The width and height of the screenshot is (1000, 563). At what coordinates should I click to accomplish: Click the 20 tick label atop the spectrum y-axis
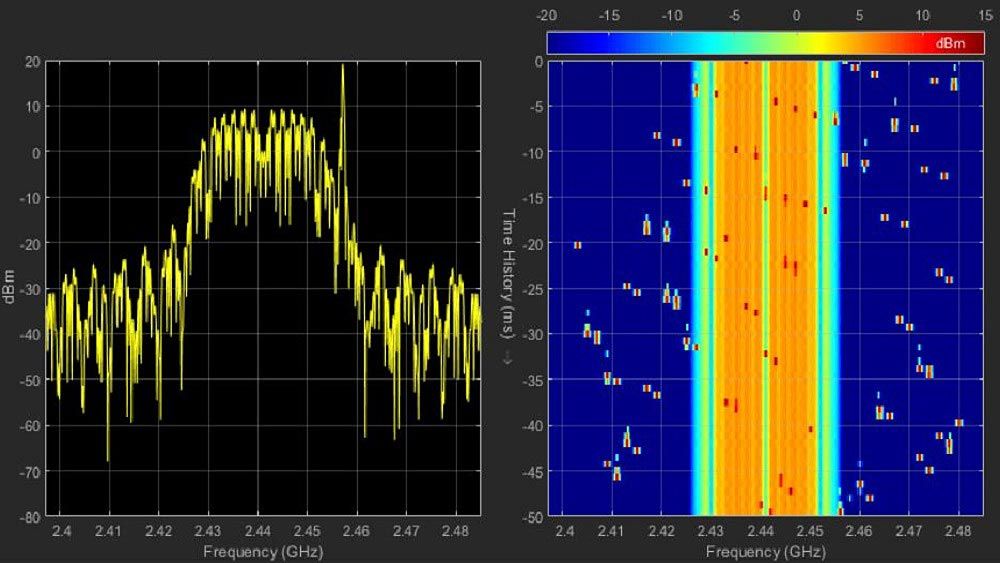click(x=33, y=61)
